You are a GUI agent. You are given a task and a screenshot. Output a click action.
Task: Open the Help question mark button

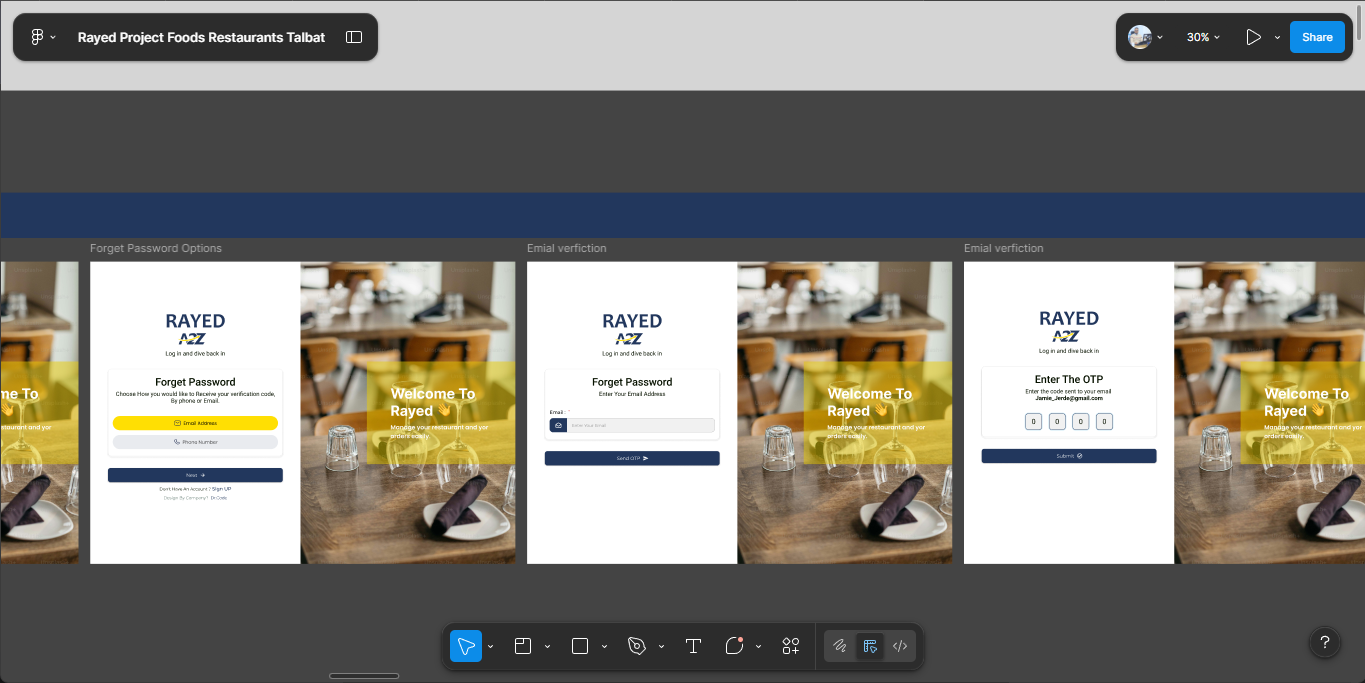coord(1325,642)
